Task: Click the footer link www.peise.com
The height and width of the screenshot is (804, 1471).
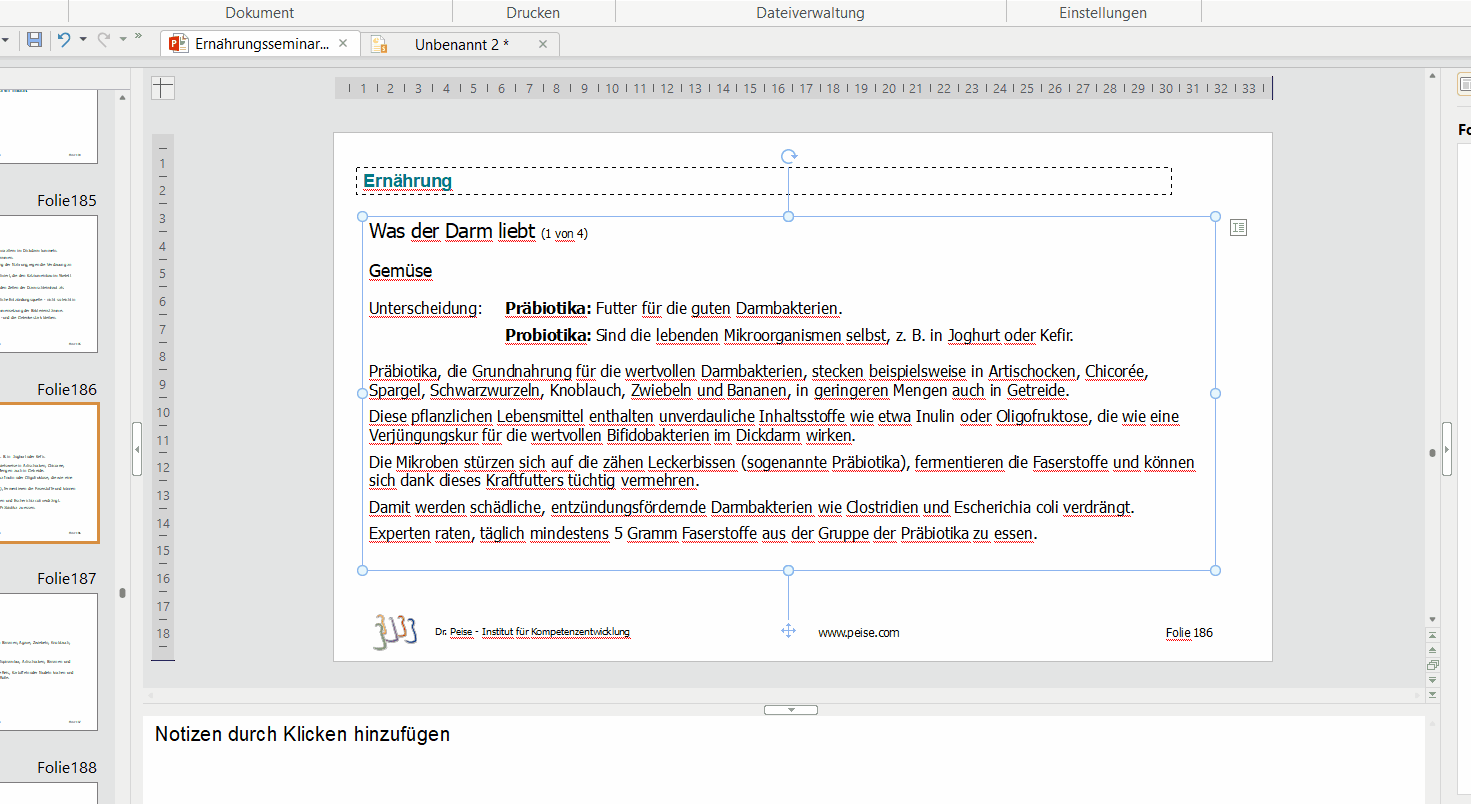Action: point(858,633)
